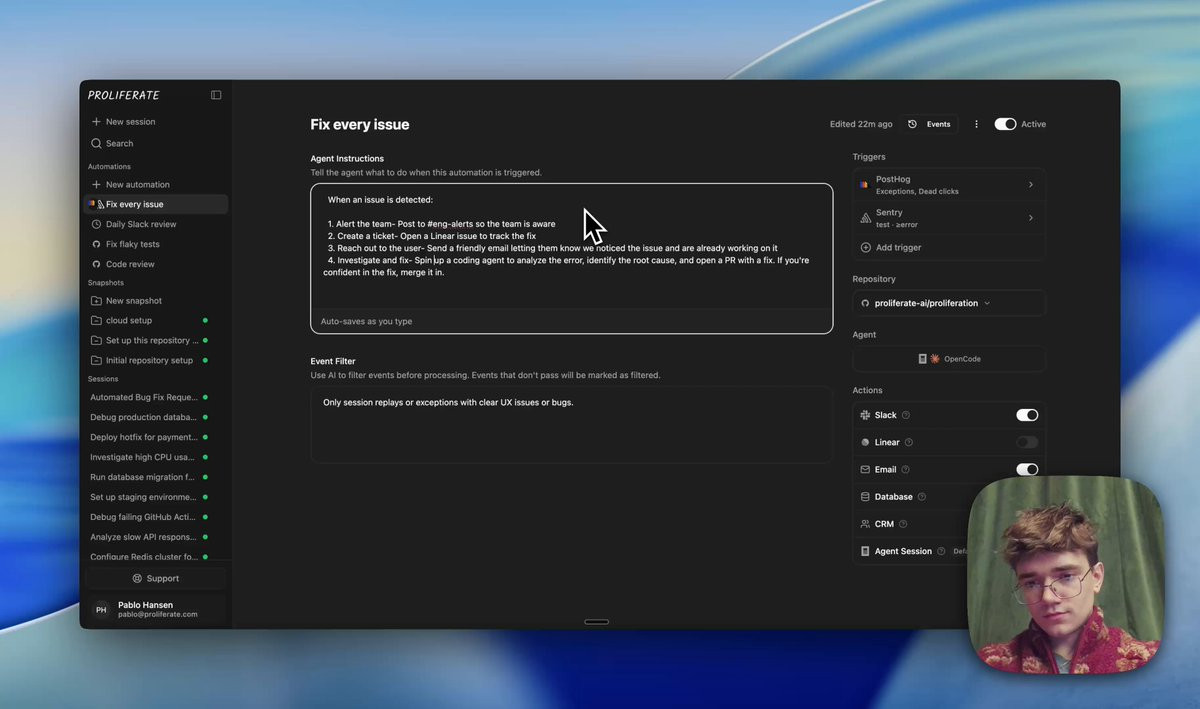The width and height of the screenshot is (1200, 709).
Task: Click help icon next to Linear
Action: click(909, 442)
